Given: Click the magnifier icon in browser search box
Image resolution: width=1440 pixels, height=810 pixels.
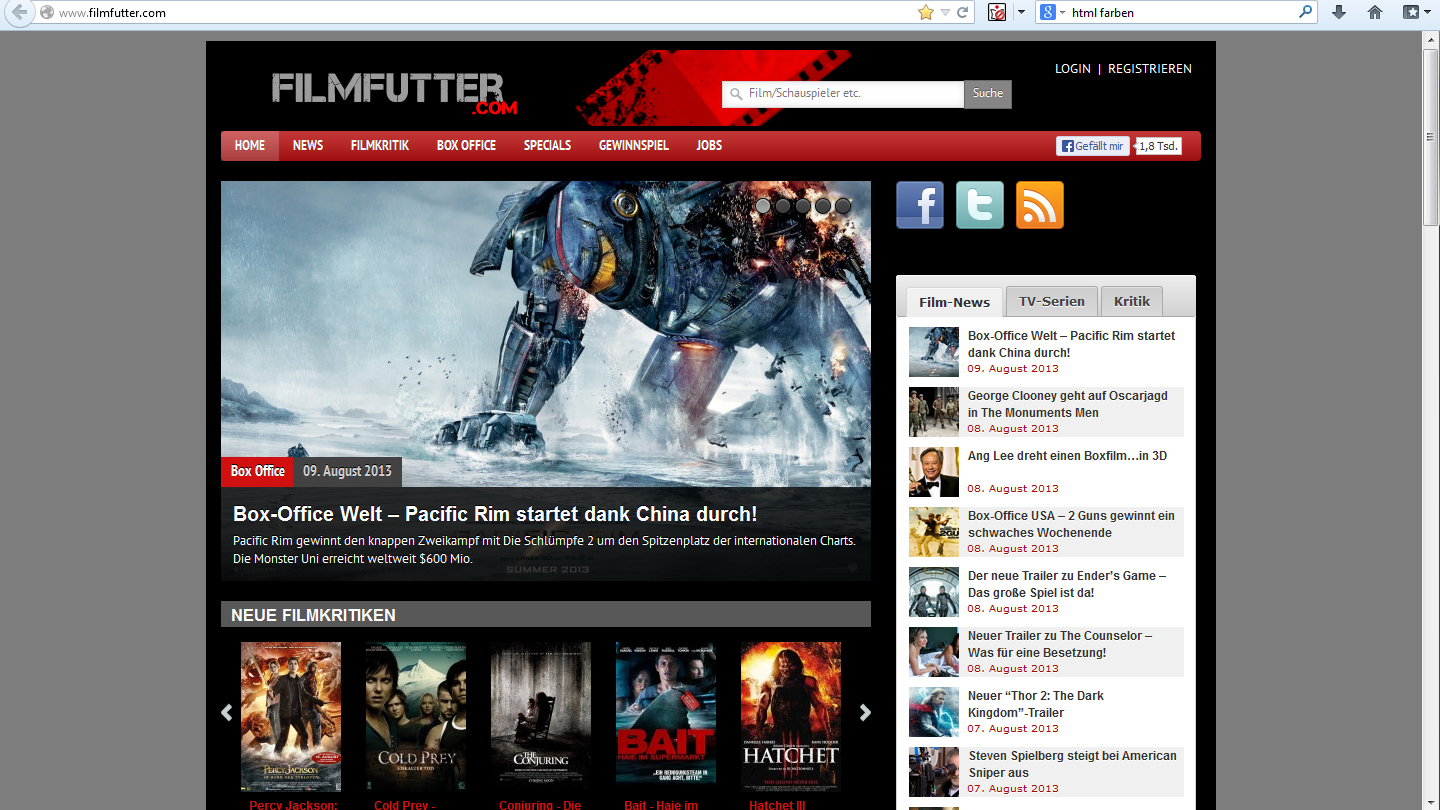Looking at the screenshot, I should coord(1306,13).
